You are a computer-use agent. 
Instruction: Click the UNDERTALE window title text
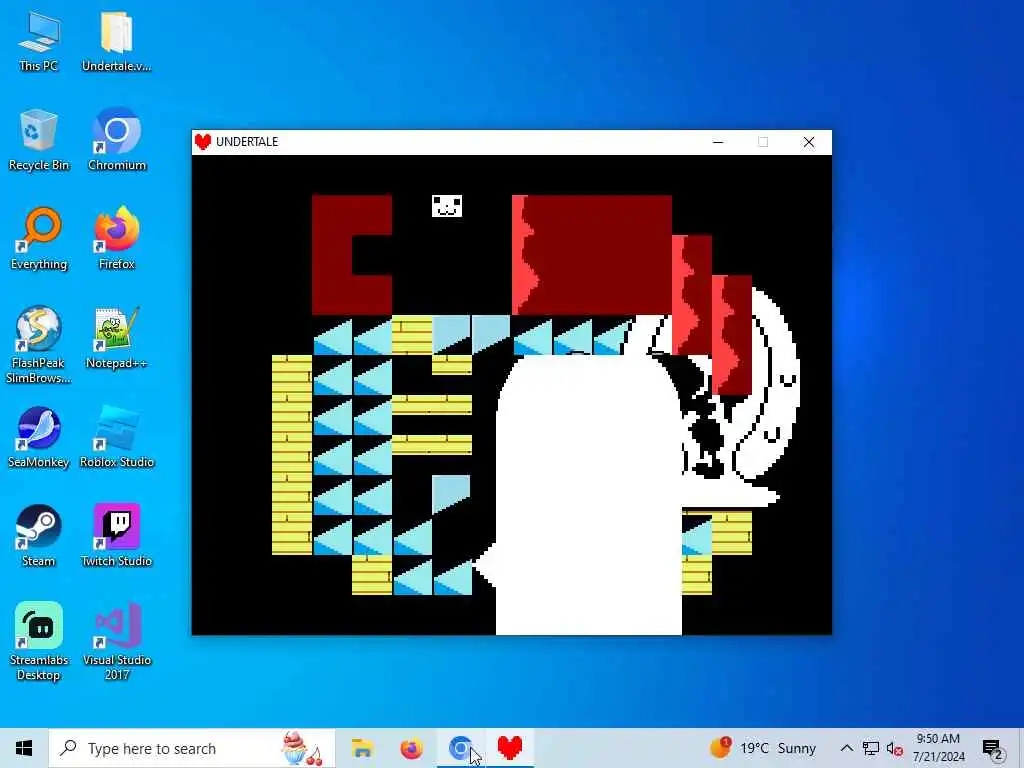click(x=247, y=142)
